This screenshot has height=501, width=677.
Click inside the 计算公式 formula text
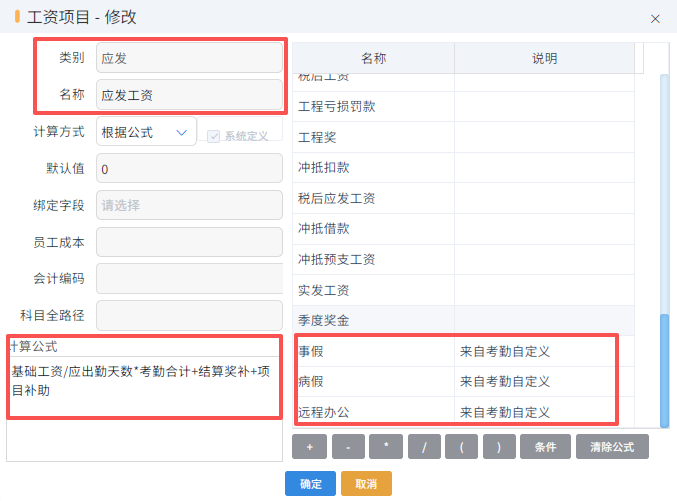(141, 381)
